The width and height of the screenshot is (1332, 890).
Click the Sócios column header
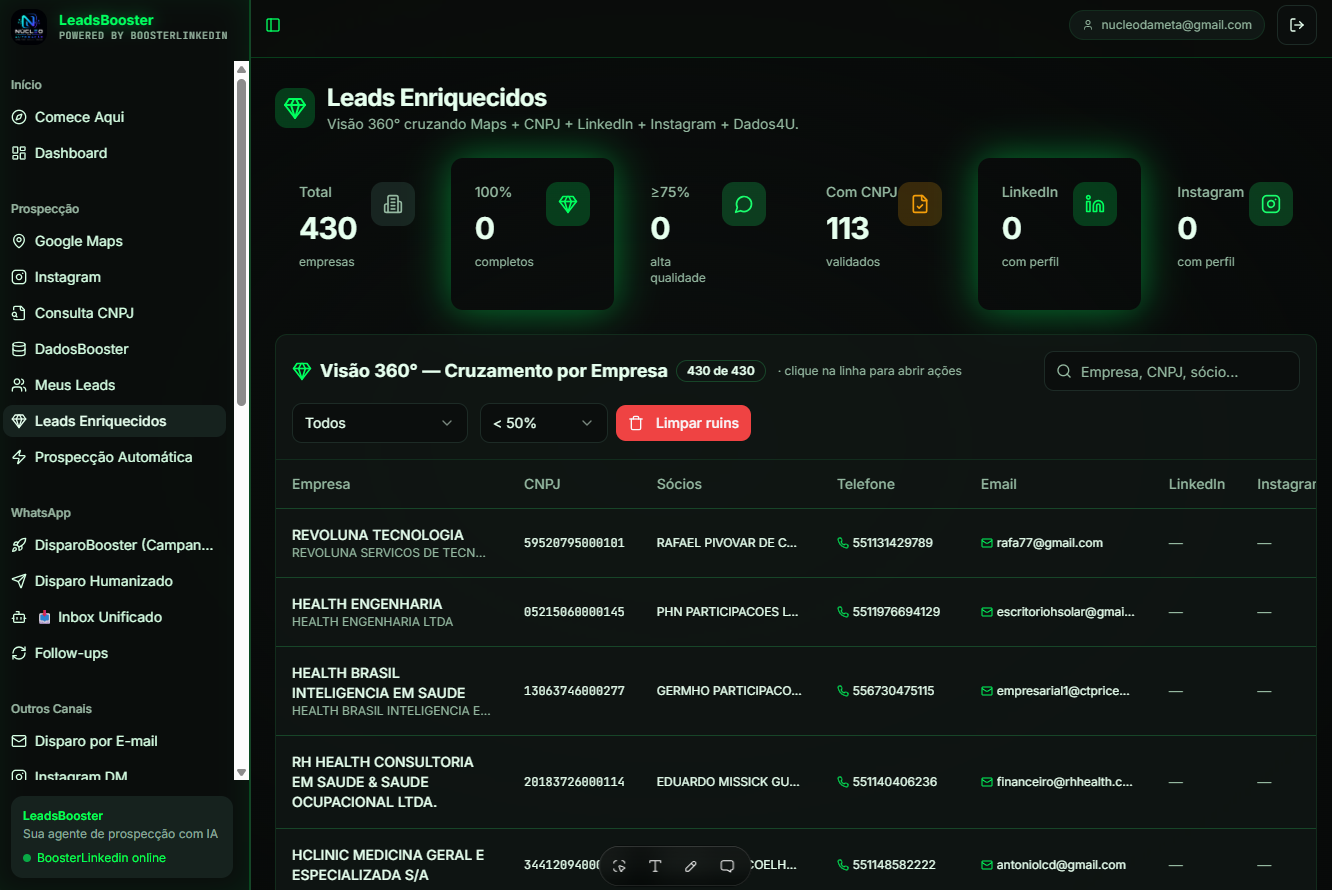pyautogui.click(x=679, y=484)
